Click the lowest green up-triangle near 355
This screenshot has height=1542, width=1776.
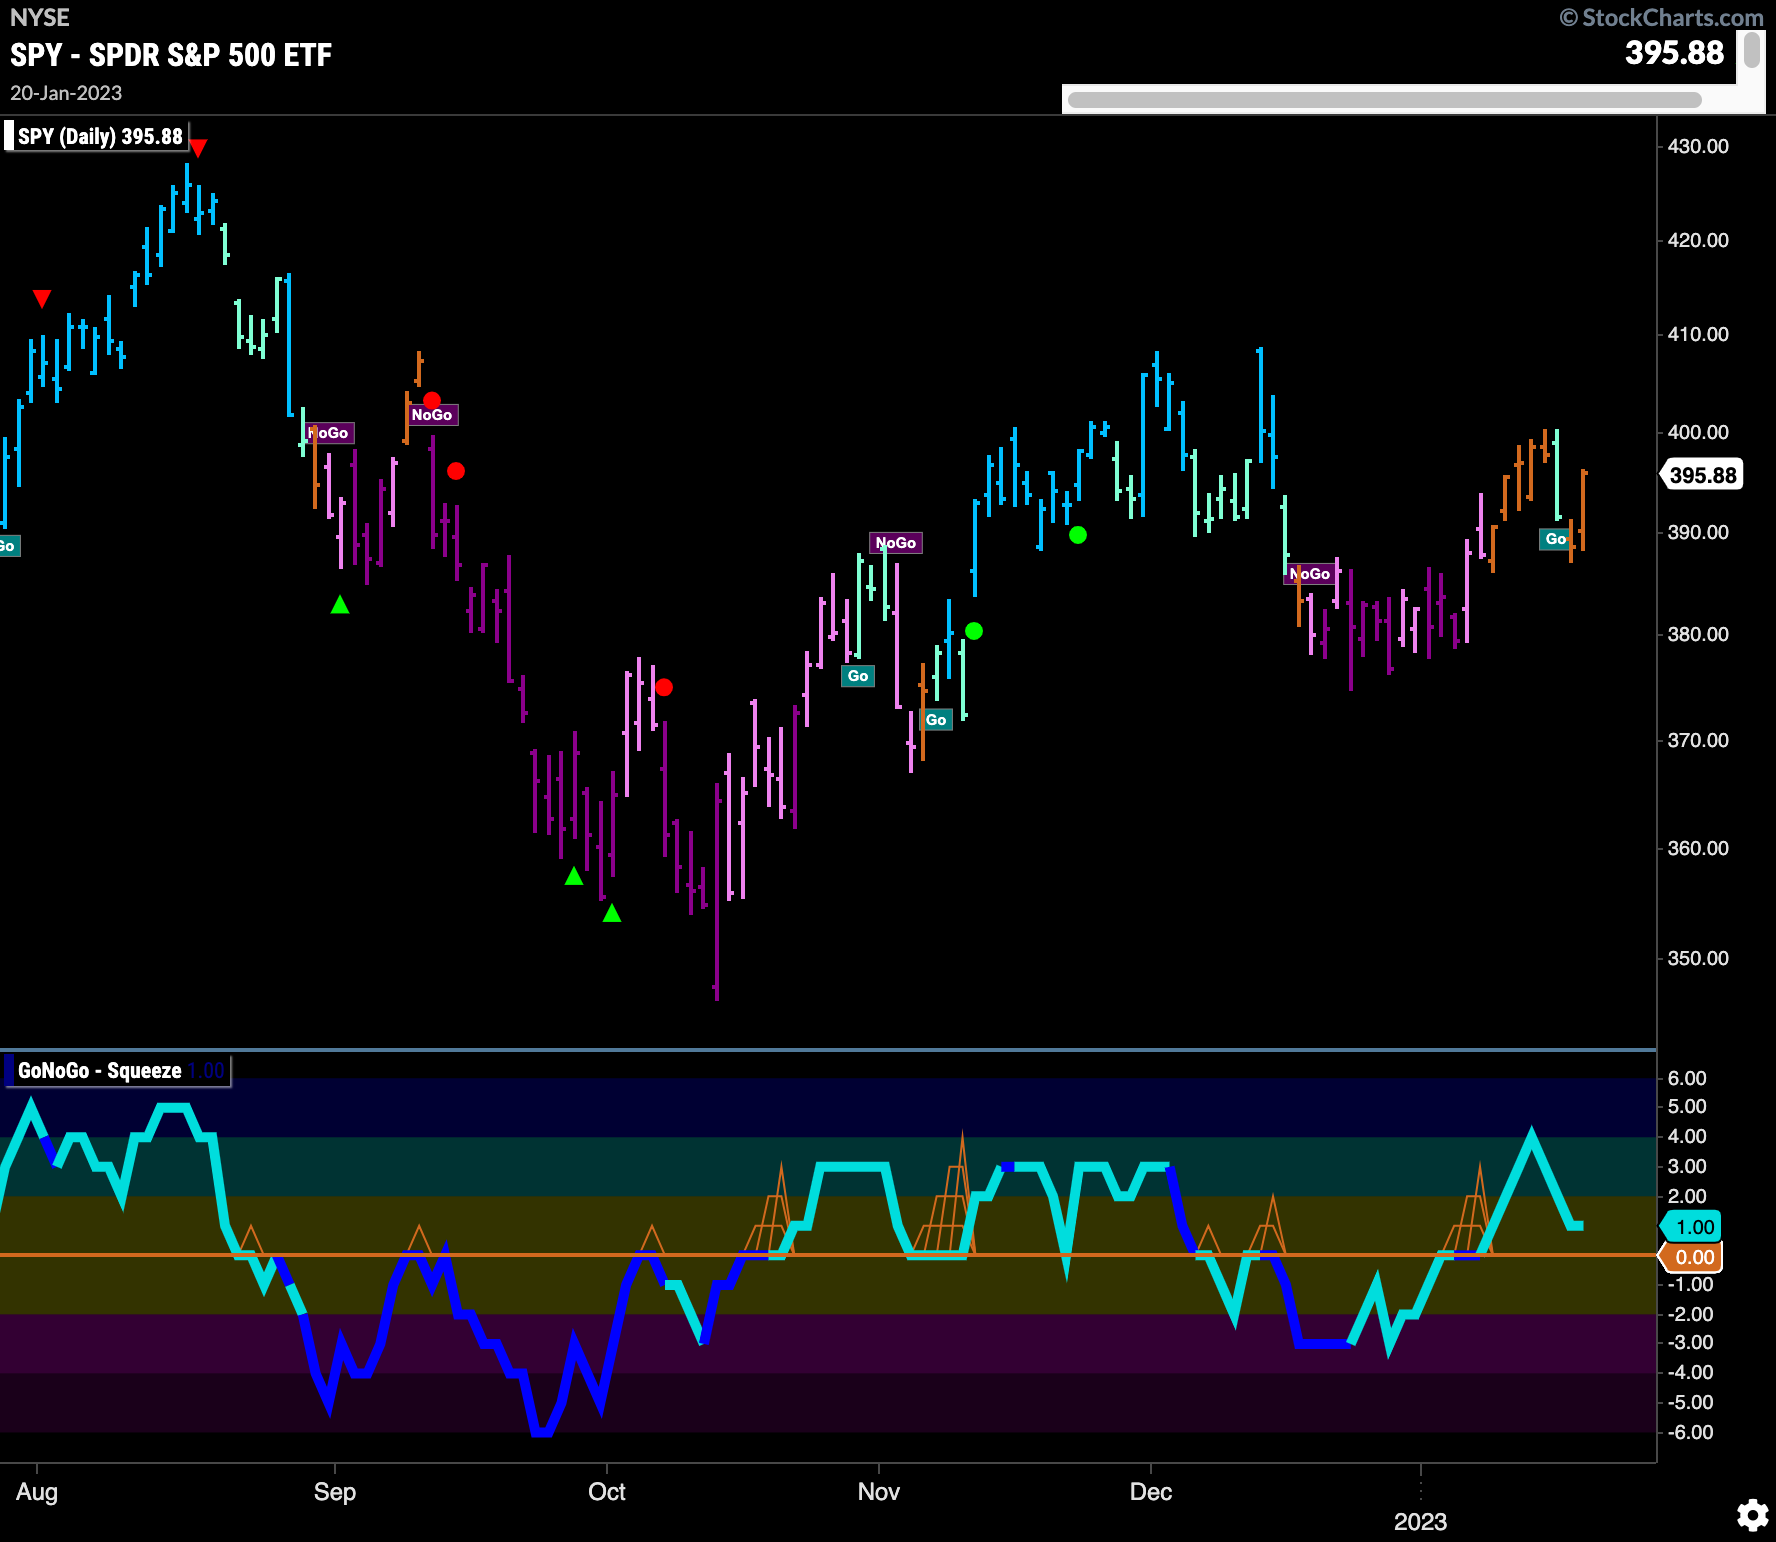click(612, 913)
